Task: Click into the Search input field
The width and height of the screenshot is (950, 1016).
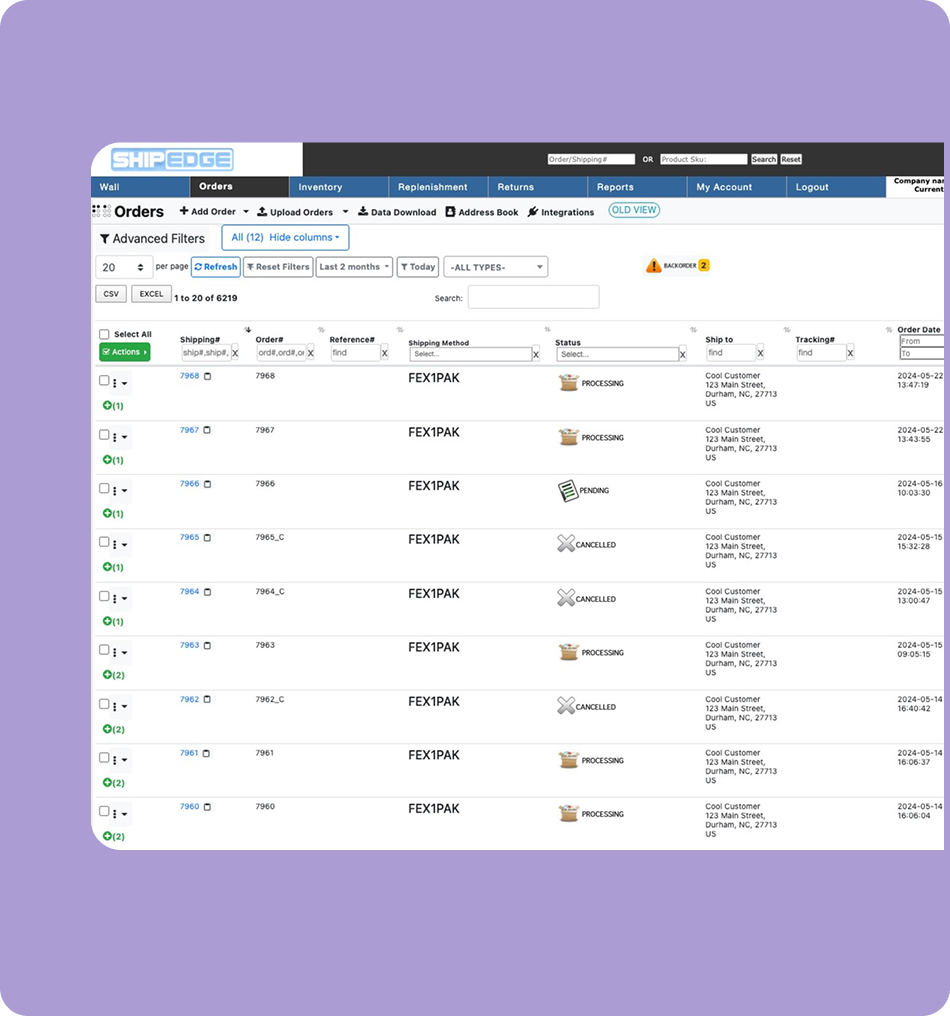Action: [x=533, y=297]
